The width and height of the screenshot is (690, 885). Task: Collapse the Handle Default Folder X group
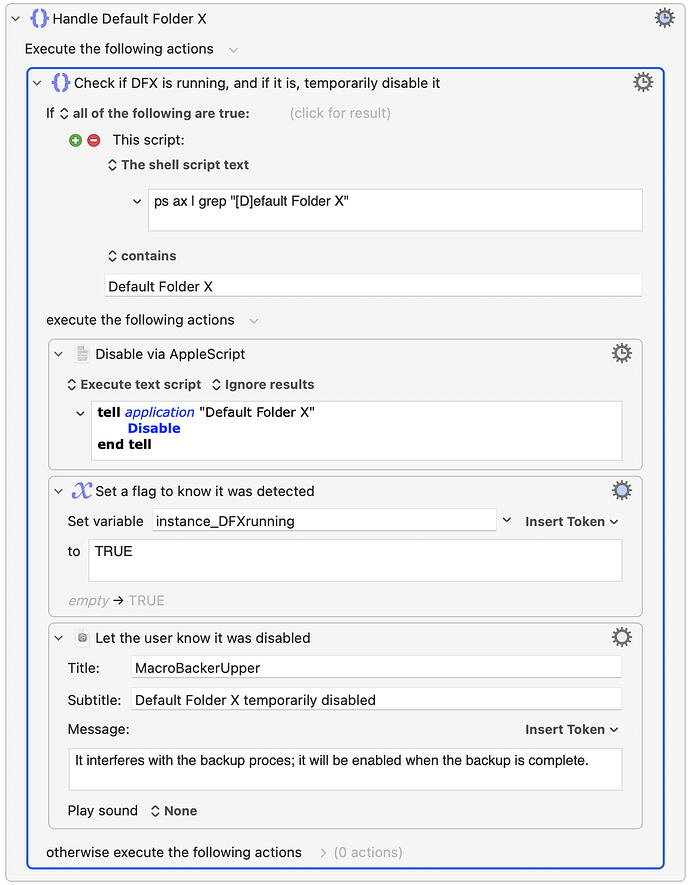16,19
